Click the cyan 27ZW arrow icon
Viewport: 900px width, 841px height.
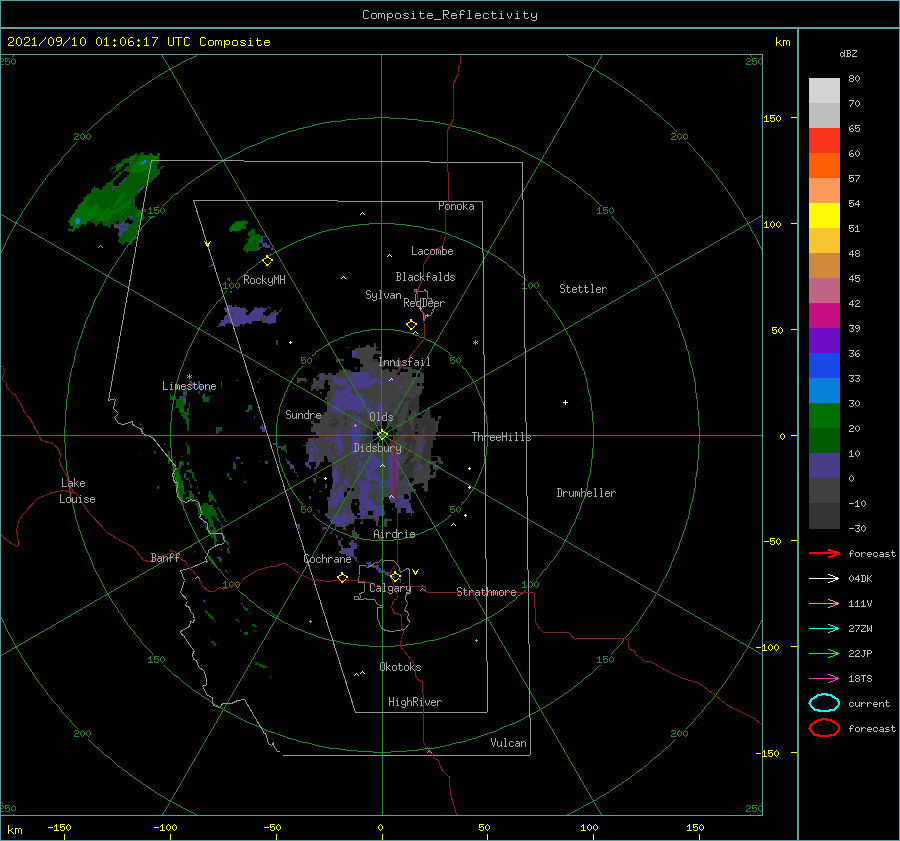(x=824, y=629)
